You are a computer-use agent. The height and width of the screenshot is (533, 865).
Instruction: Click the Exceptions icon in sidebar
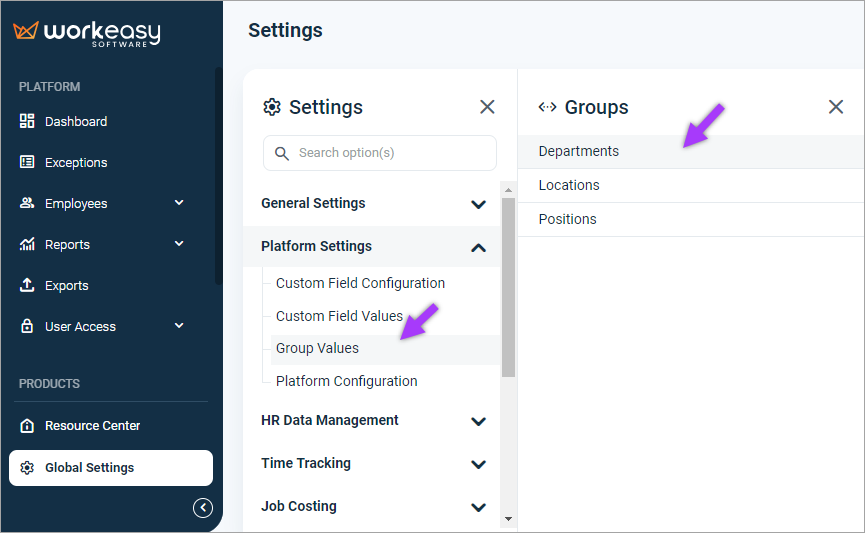point(27,162)
